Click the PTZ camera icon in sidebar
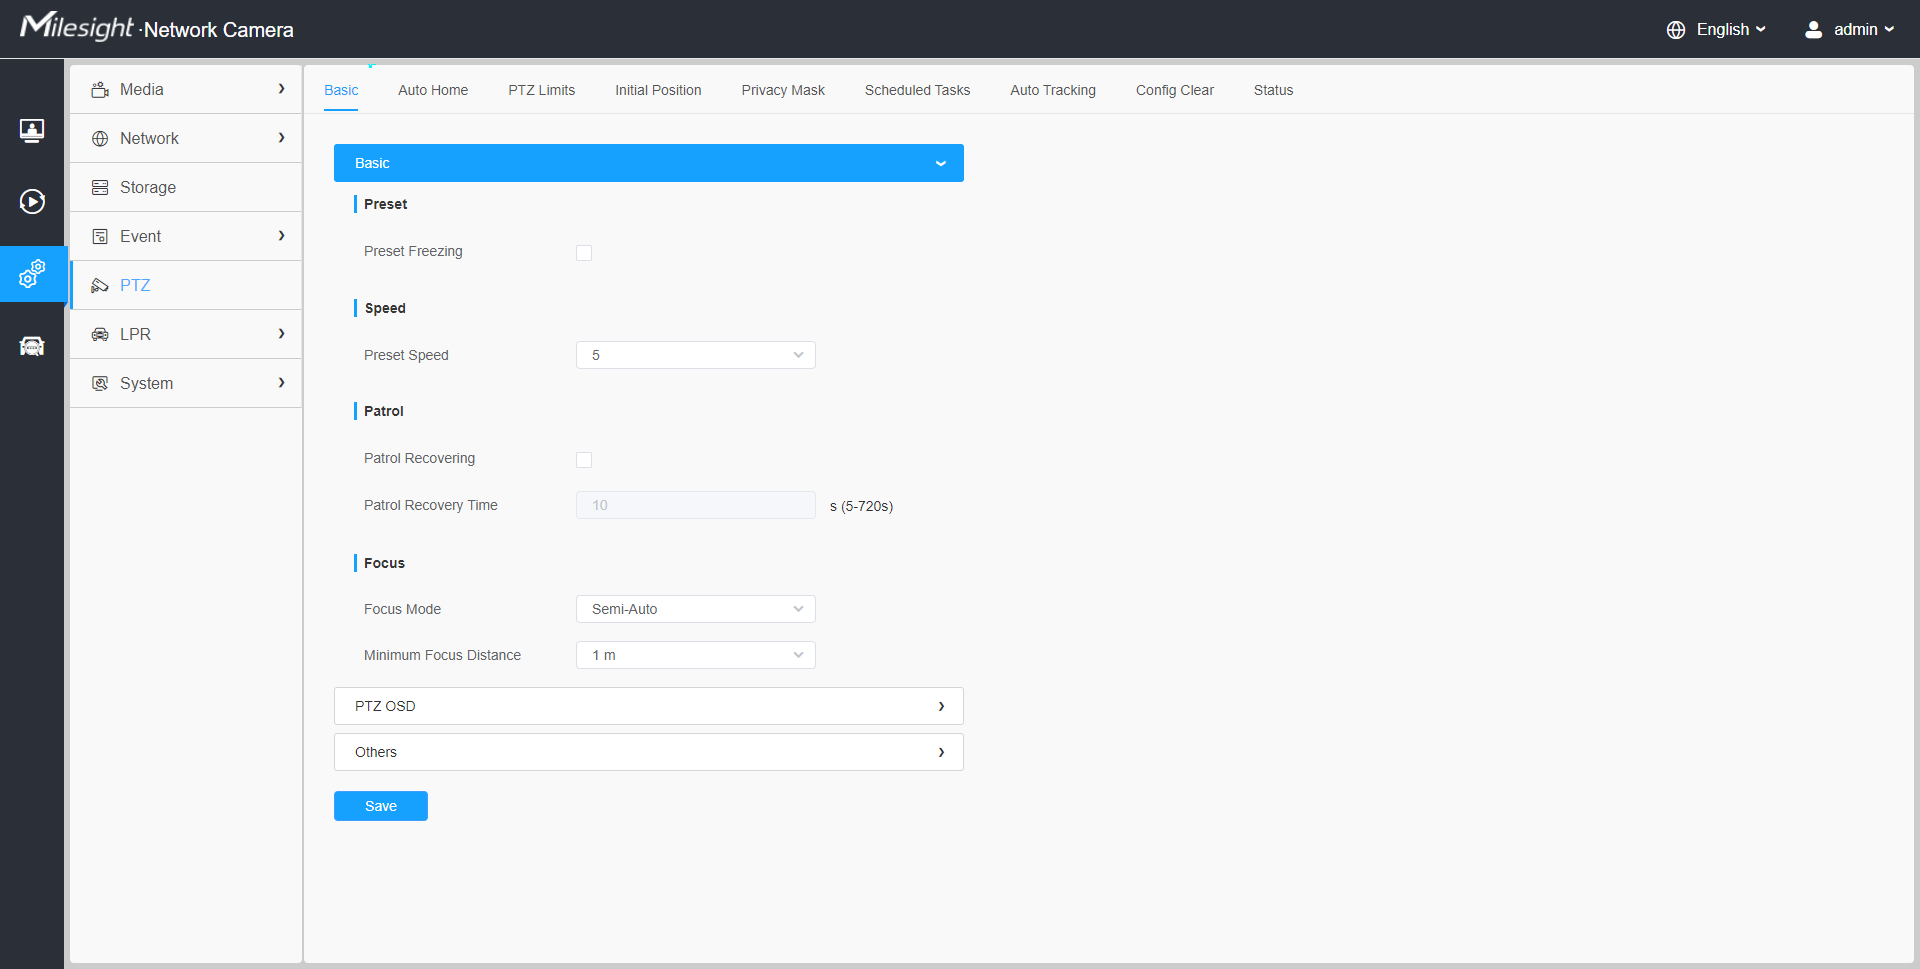1920x969 pixels. click(100, 286)
